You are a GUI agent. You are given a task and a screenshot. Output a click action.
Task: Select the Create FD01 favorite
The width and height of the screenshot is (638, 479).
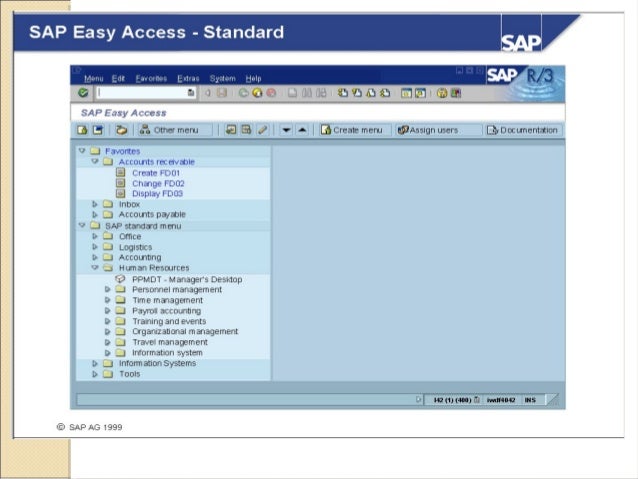[x=156, y=173]
